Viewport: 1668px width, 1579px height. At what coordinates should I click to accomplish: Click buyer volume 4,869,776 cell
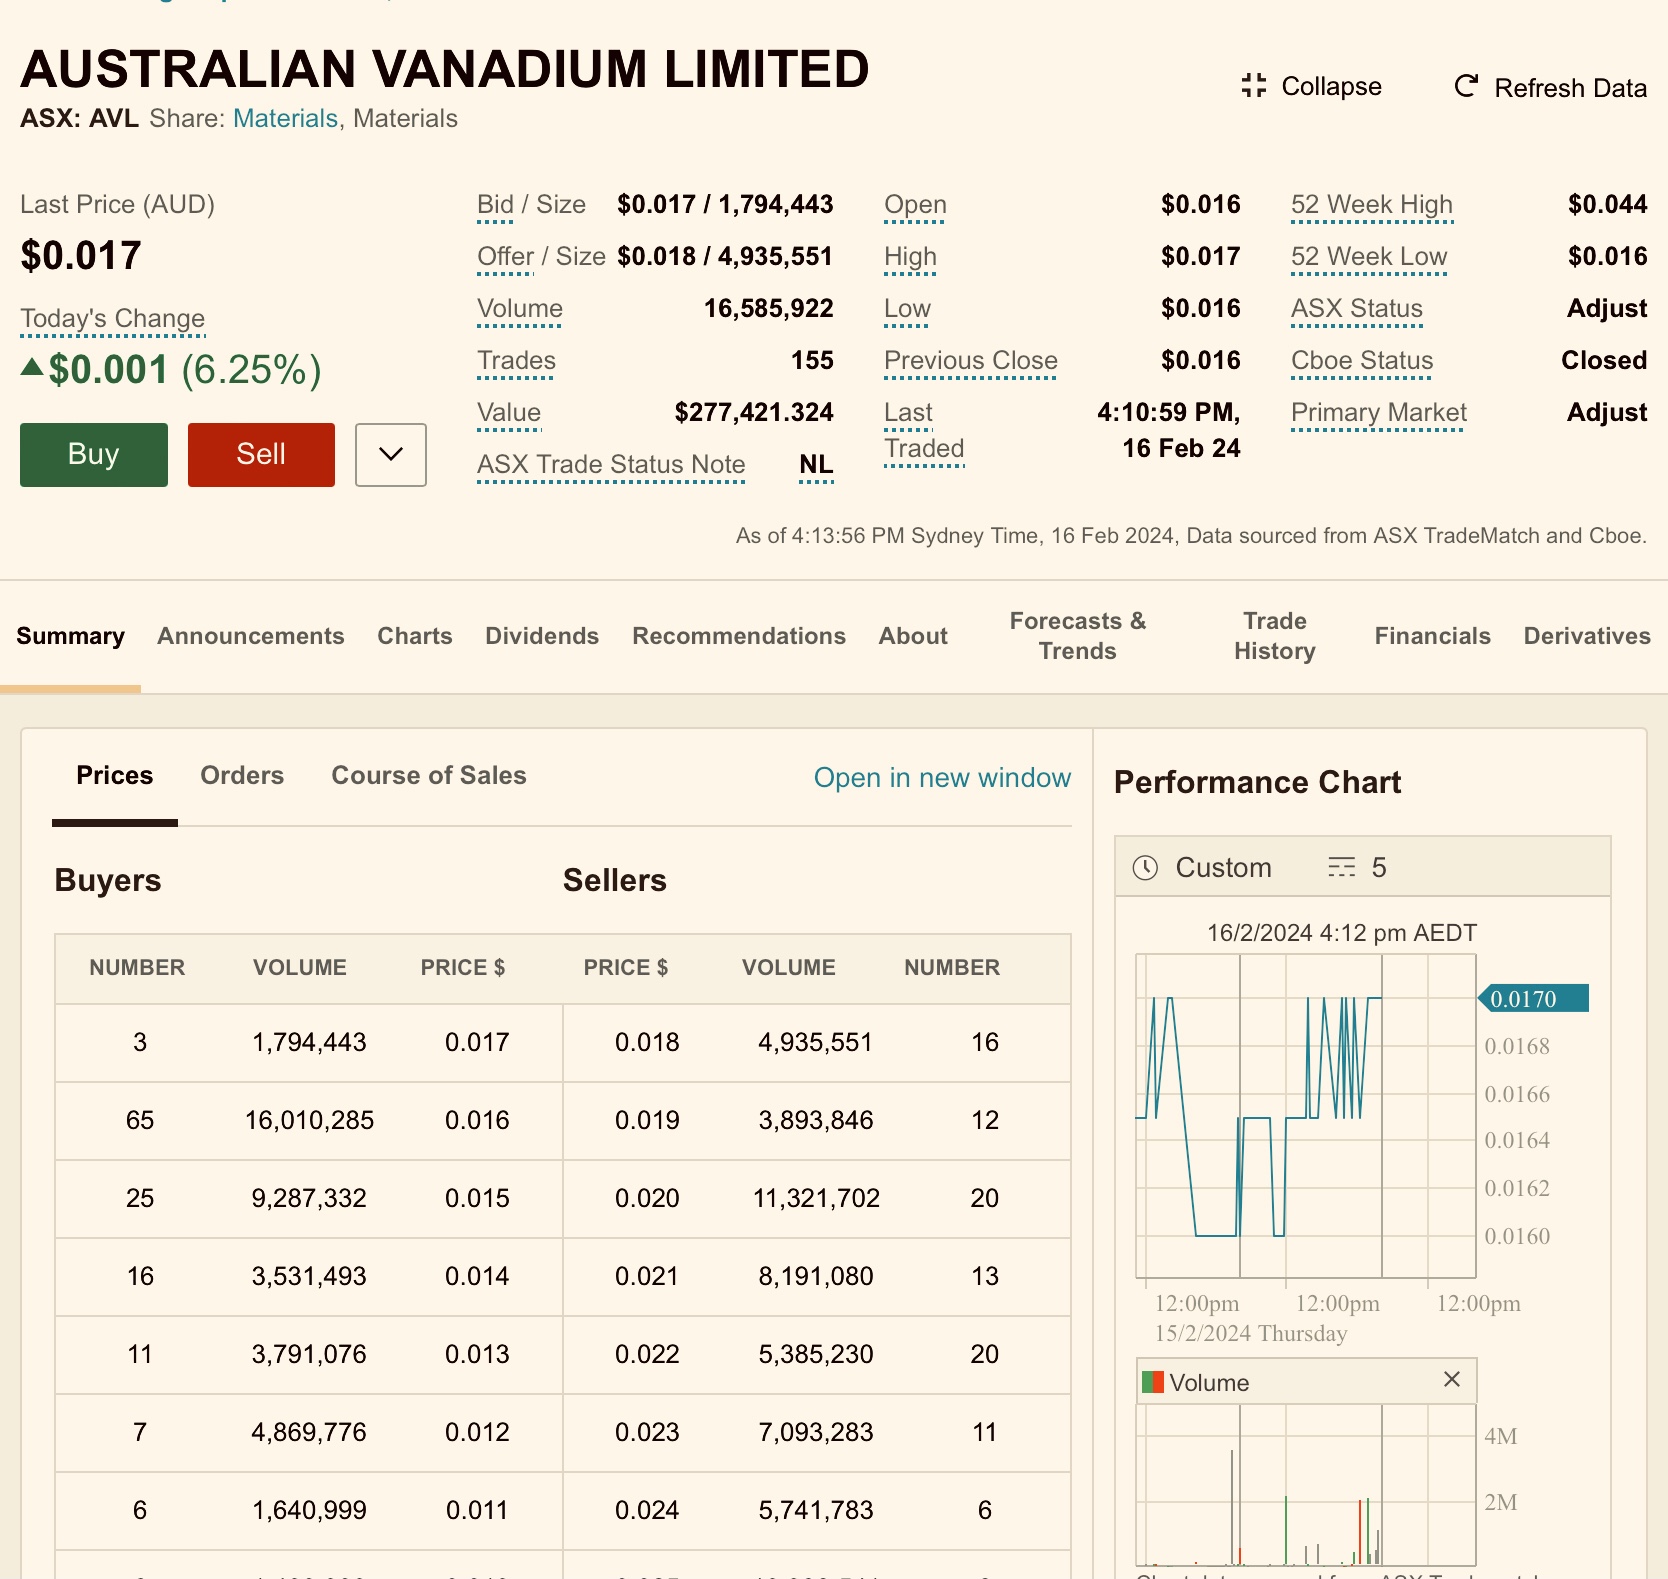[309, 1433]
